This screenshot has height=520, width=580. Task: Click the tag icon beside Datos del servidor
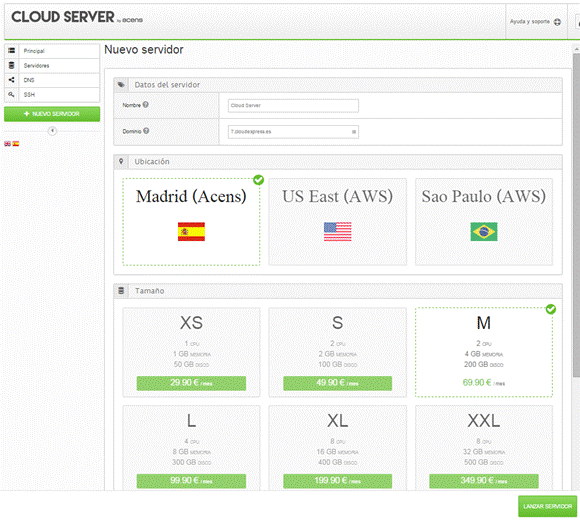tap(121, 85)
